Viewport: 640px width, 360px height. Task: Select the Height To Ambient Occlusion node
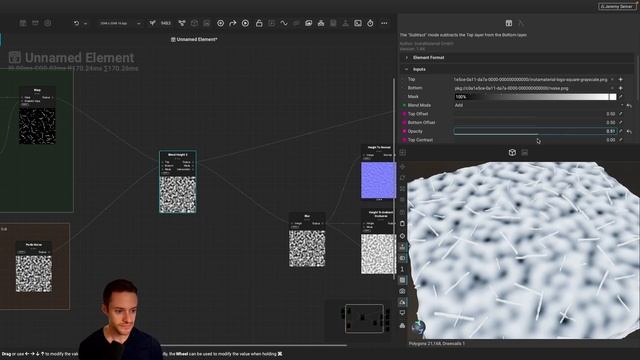[378, 241]
